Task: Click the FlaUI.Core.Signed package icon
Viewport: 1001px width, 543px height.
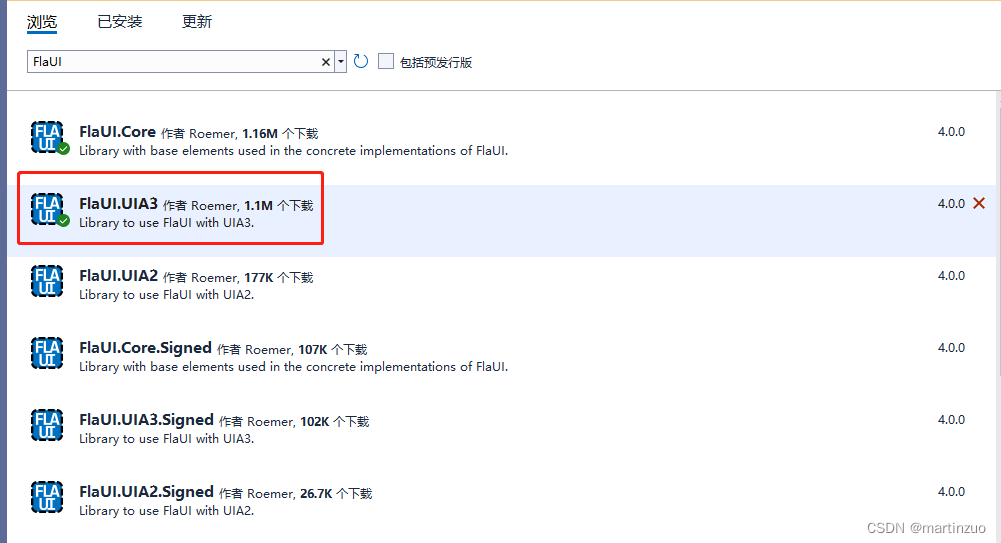Action: [x=47, y=353]
